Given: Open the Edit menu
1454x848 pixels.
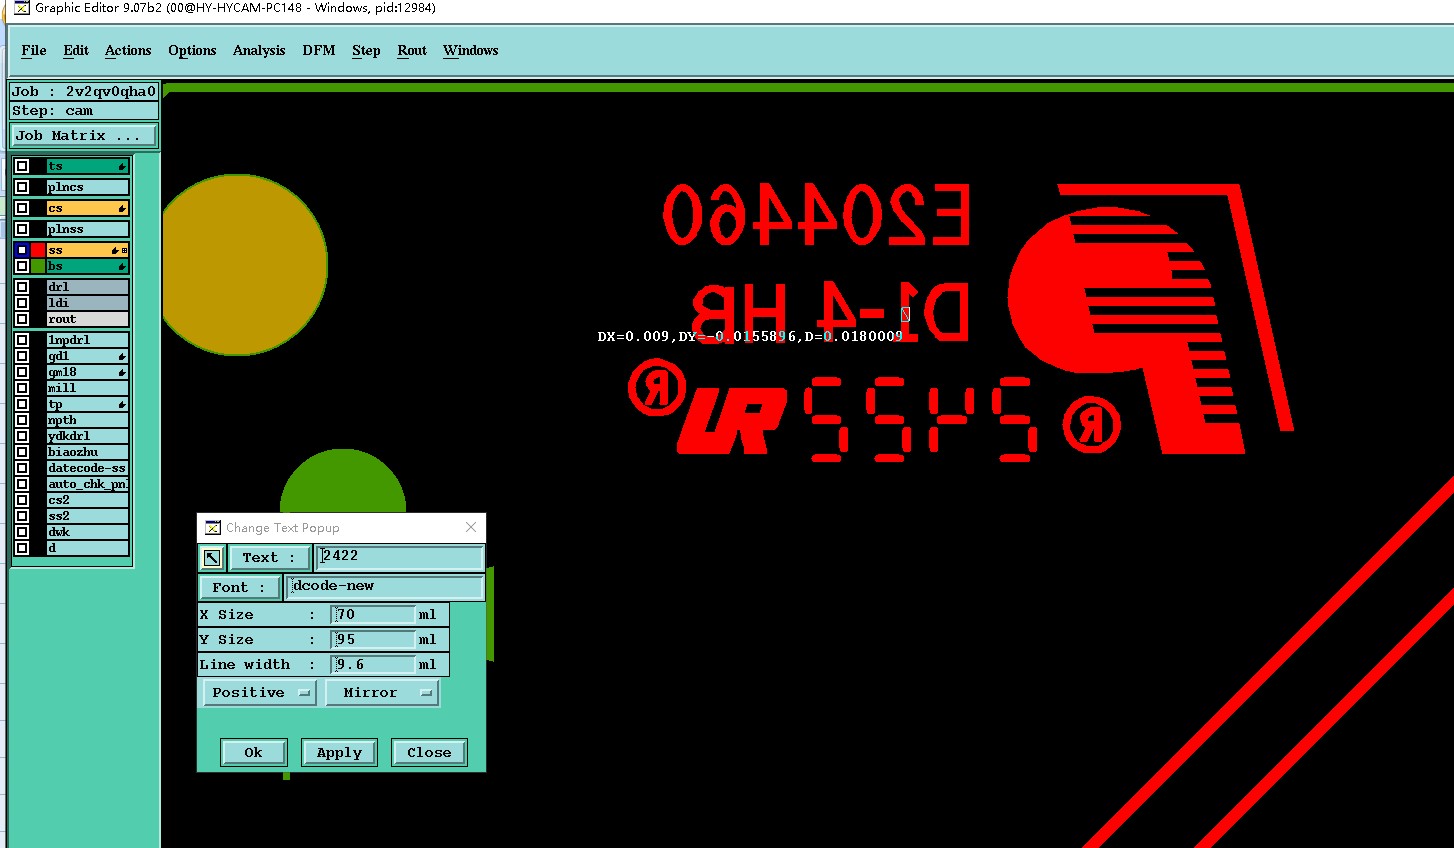Looking at the screenshot, I should 76,50.
